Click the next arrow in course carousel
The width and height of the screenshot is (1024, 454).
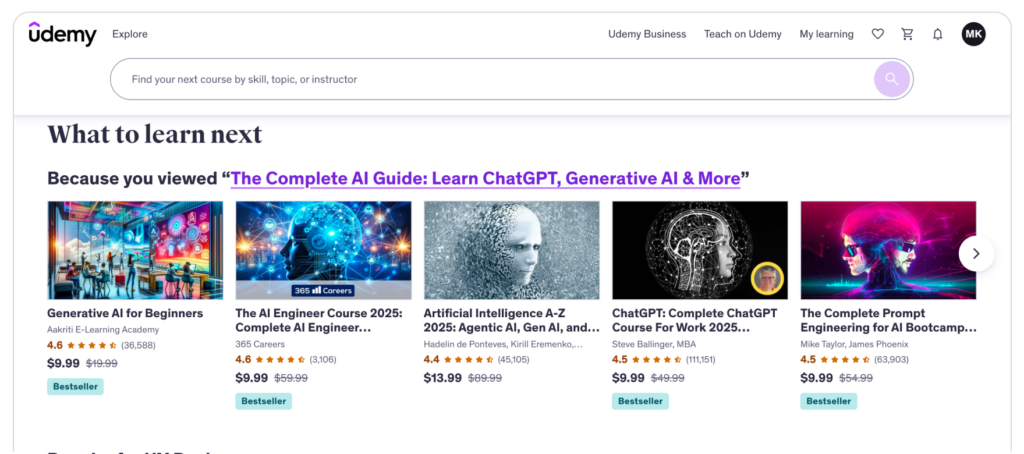(976, 253)
